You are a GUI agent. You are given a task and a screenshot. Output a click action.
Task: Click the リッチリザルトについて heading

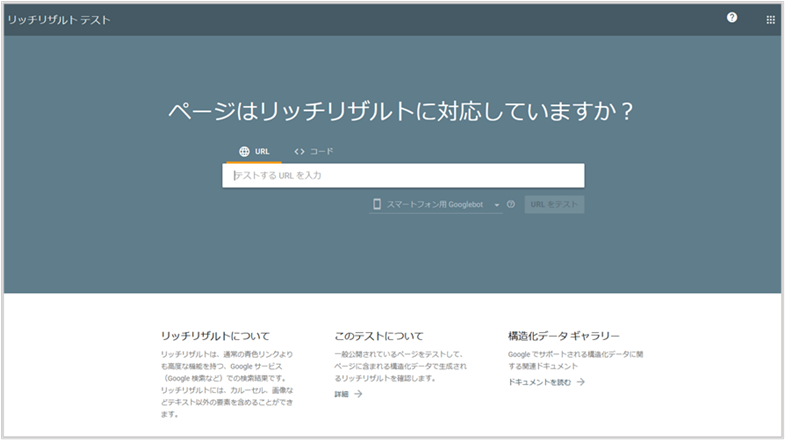[215, 336]
